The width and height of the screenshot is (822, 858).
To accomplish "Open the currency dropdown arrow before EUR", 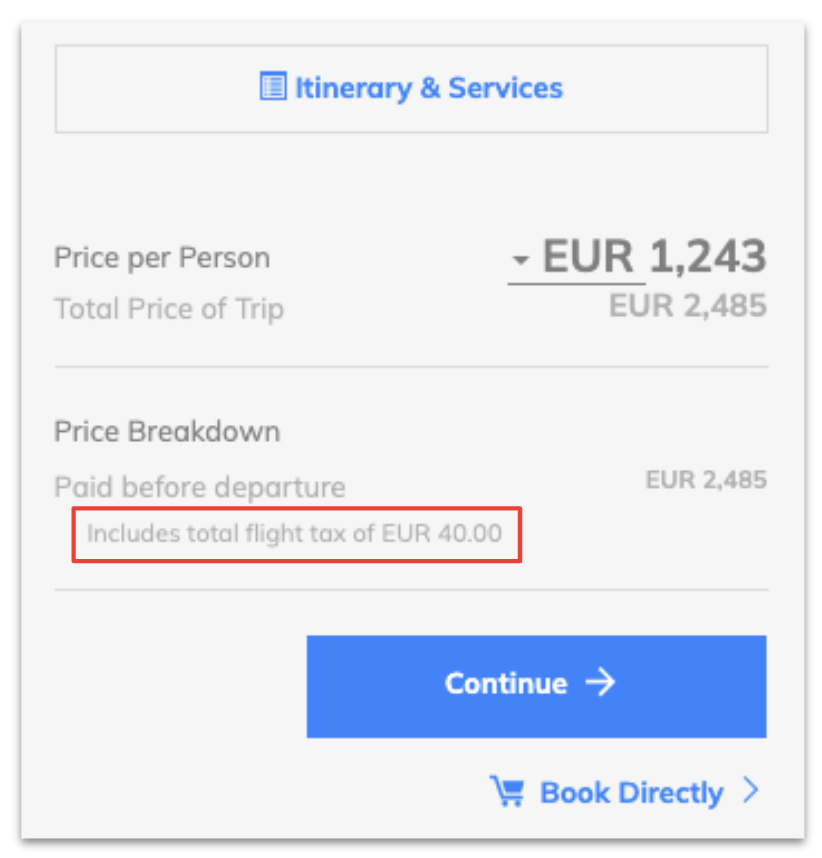I will 520,259.
